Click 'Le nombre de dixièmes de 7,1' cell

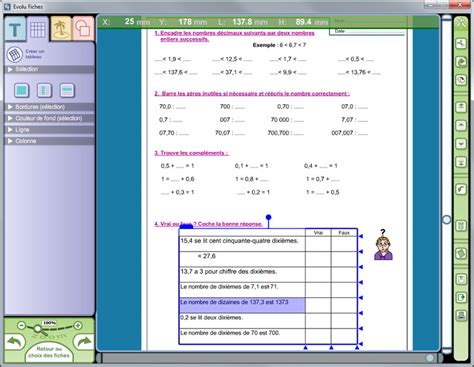click(x=242, y=290)
